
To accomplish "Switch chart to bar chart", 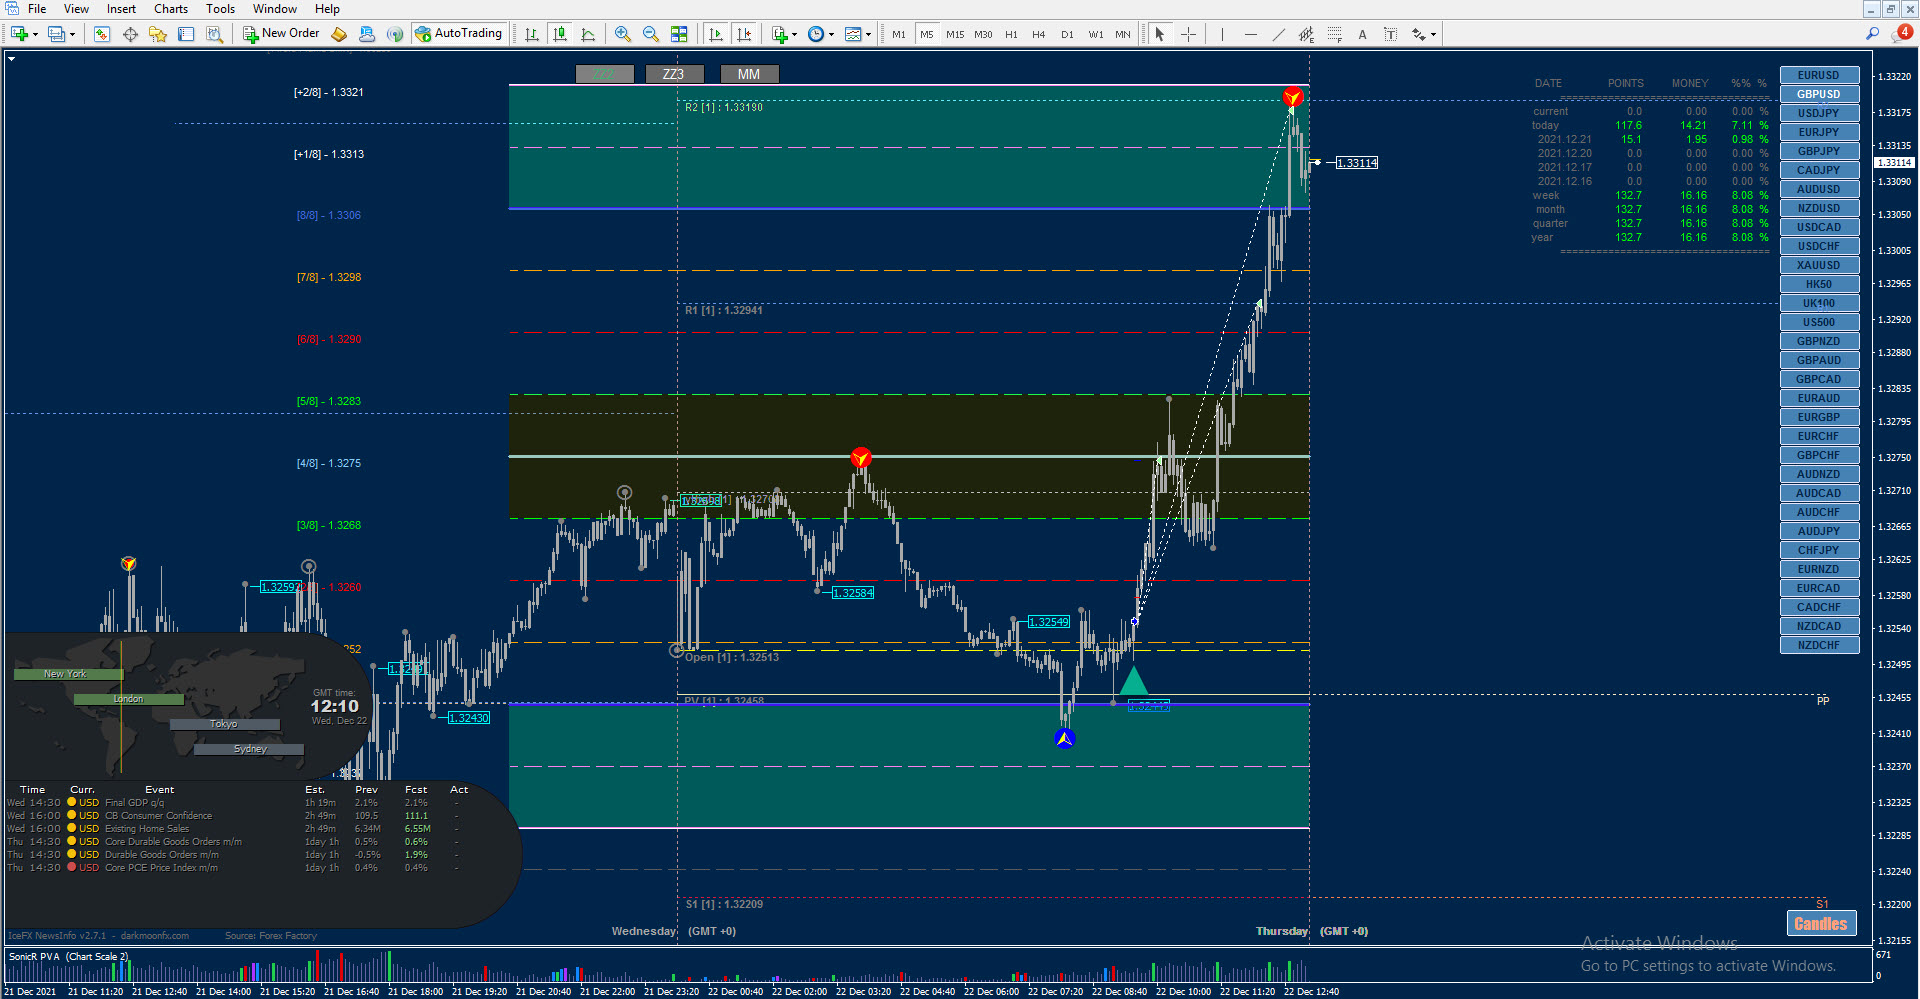I will tap(532, 34).
